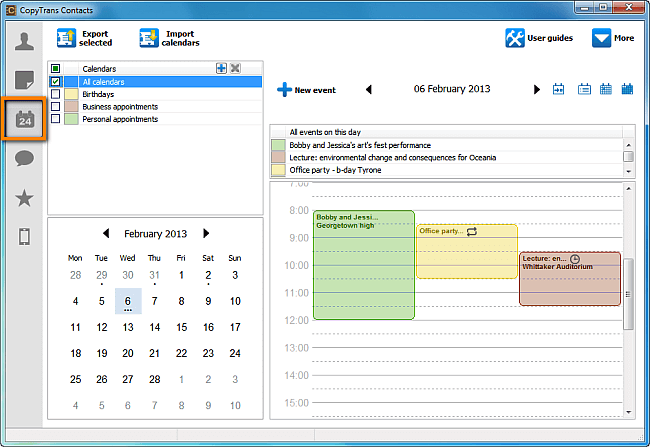Open the Notes sidebar icon
Screen dimensions: 650x447
24,80
